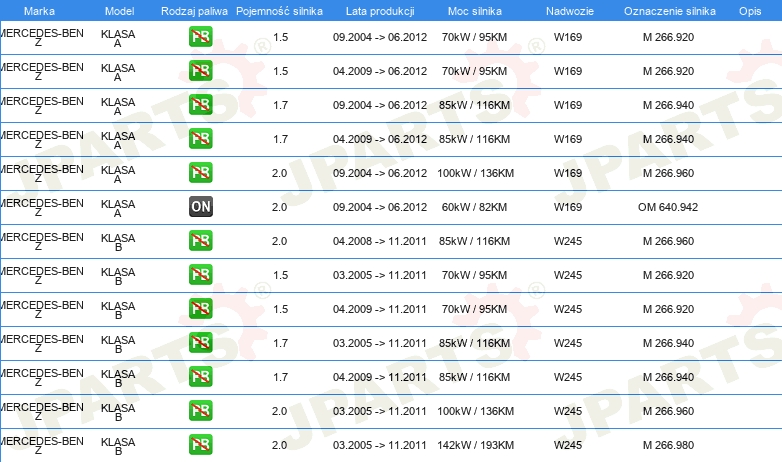782x462 pixels.
Task: Click the petrol icon in the KLASA B 100kW row
Action: click(x=200, y=410)
